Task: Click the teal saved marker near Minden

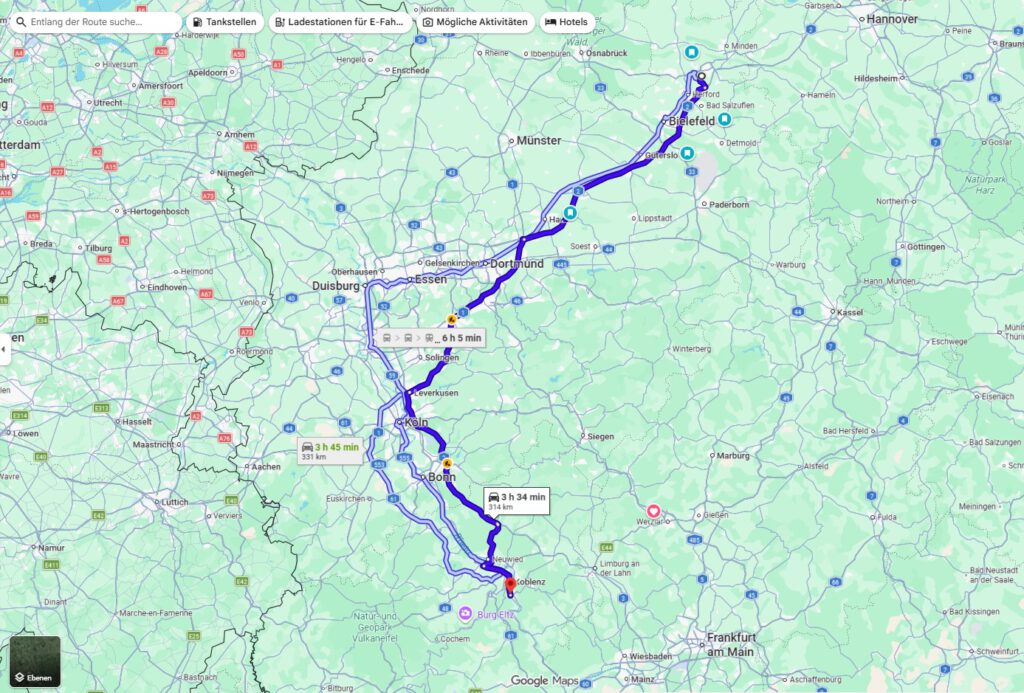Action: click(x=692, y=52)
